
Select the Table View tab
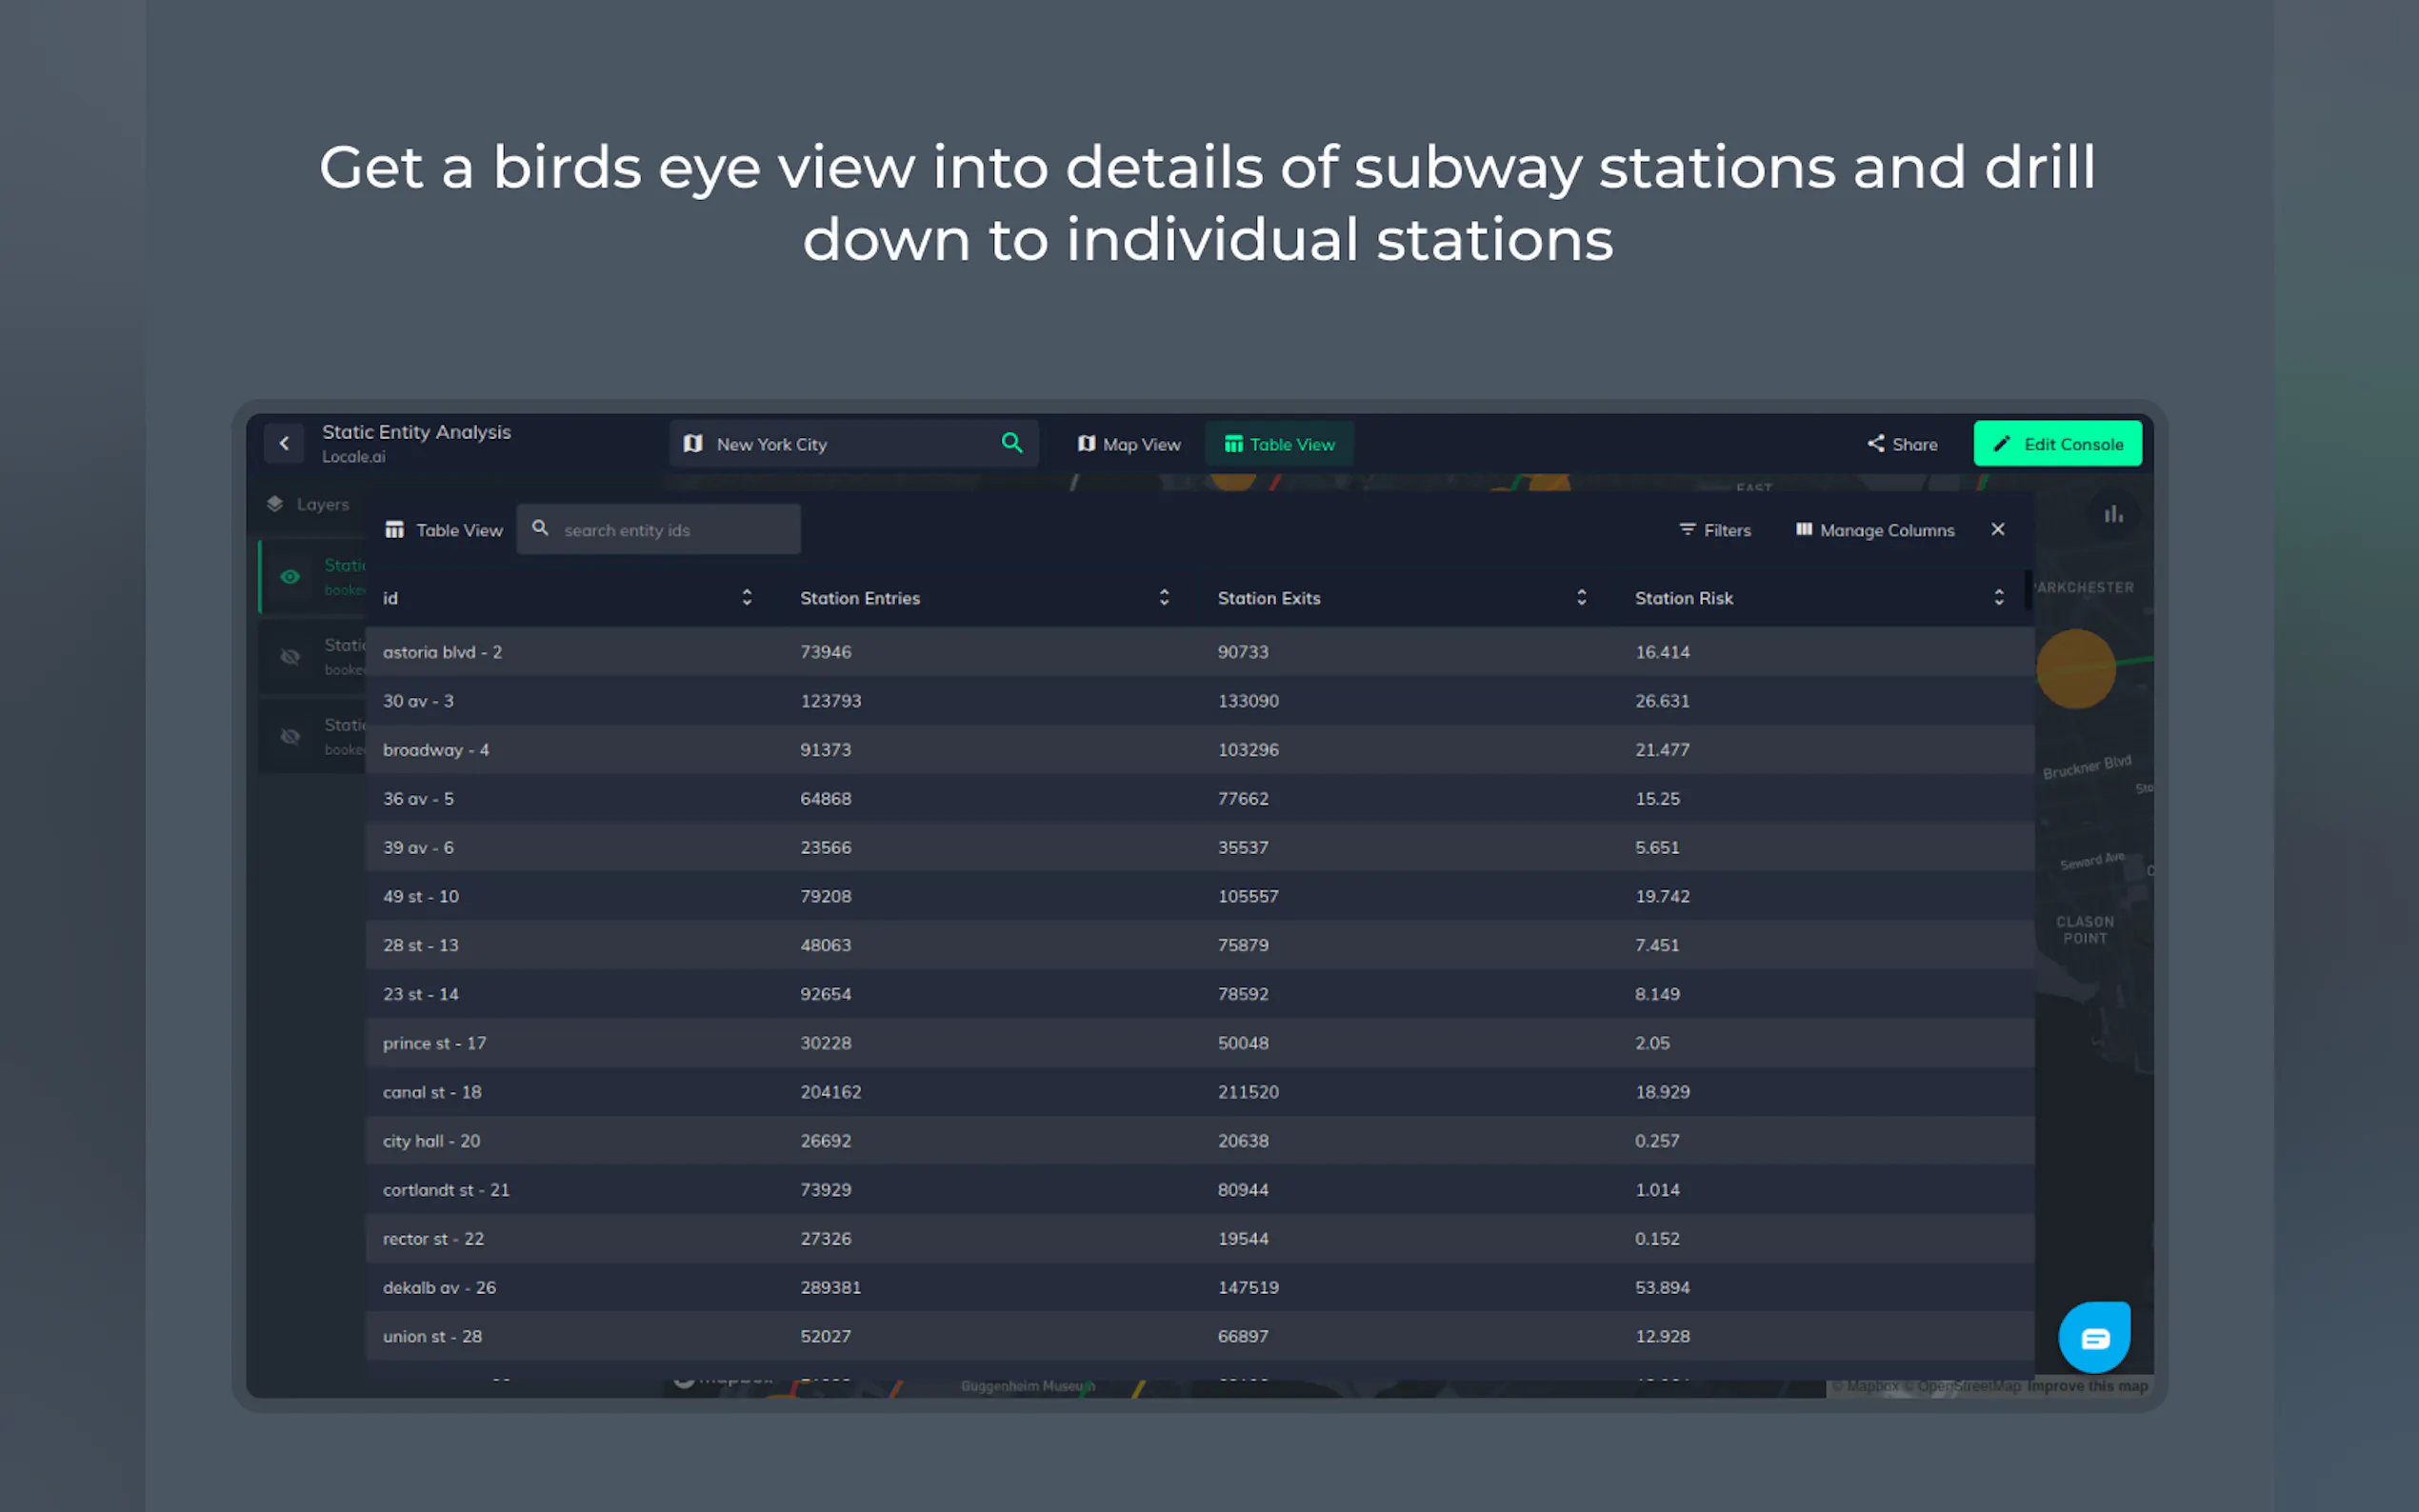pos(1279,444)
